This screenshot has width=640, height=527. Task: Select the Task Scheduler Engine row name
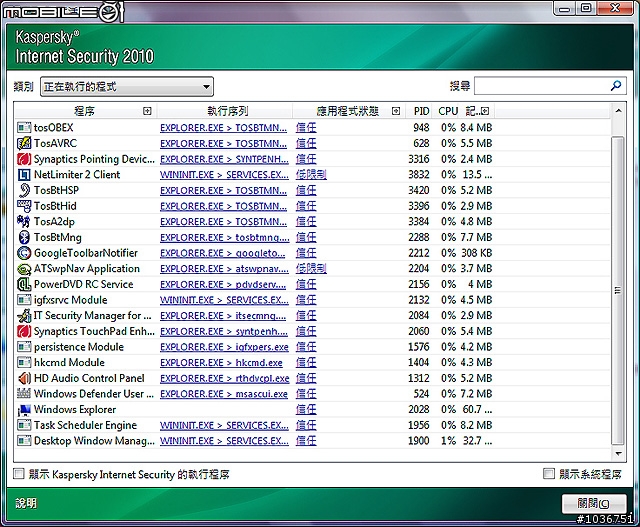point(85,425)
